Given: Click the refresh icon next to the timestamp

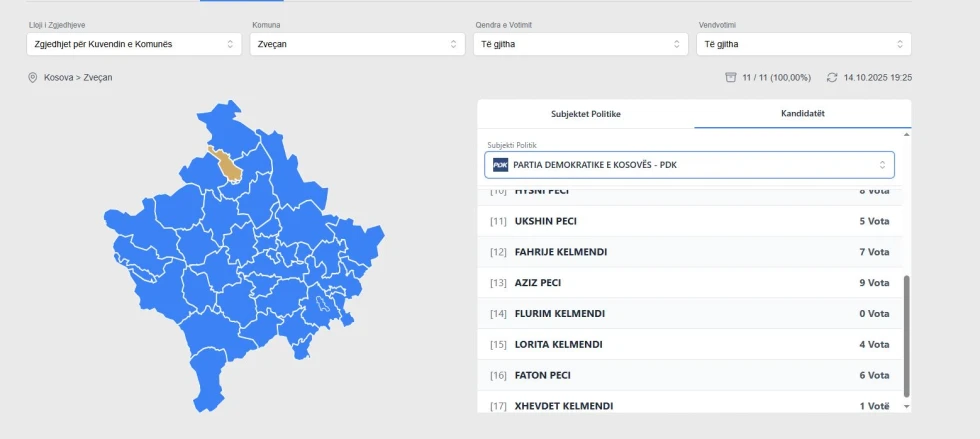Looking at the screenshot, I should click(x=831, y=77).
